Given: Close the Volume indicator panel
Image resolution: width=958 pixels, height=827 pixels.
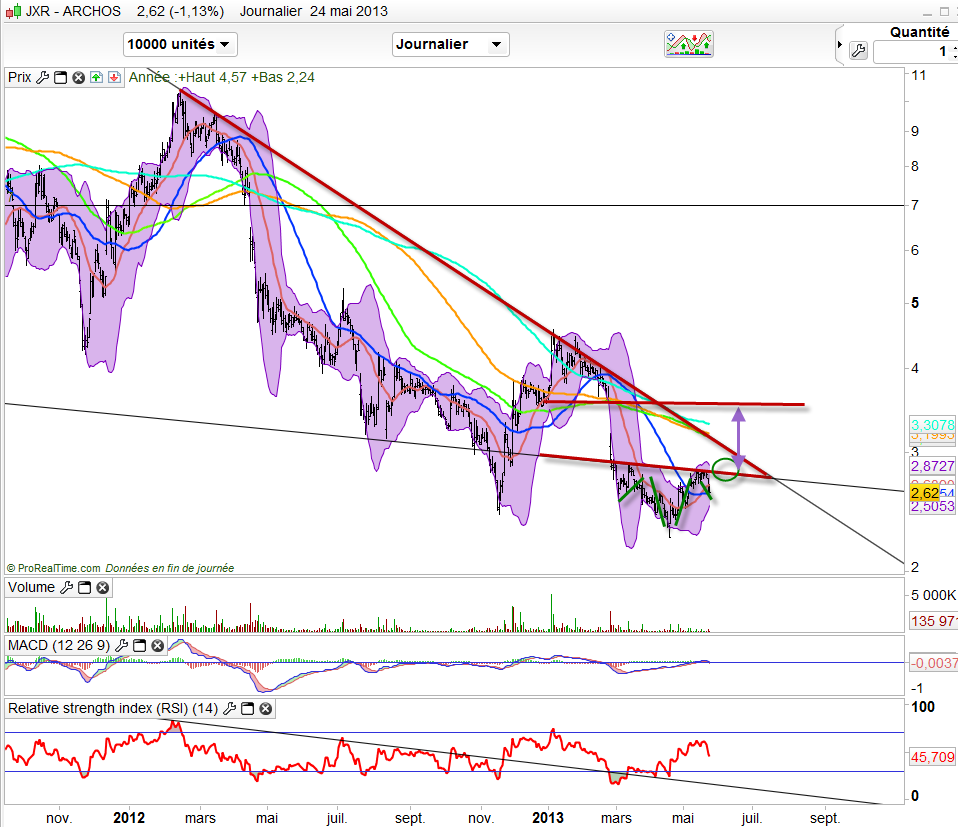Looking at the screenshot, I should 102,588.
